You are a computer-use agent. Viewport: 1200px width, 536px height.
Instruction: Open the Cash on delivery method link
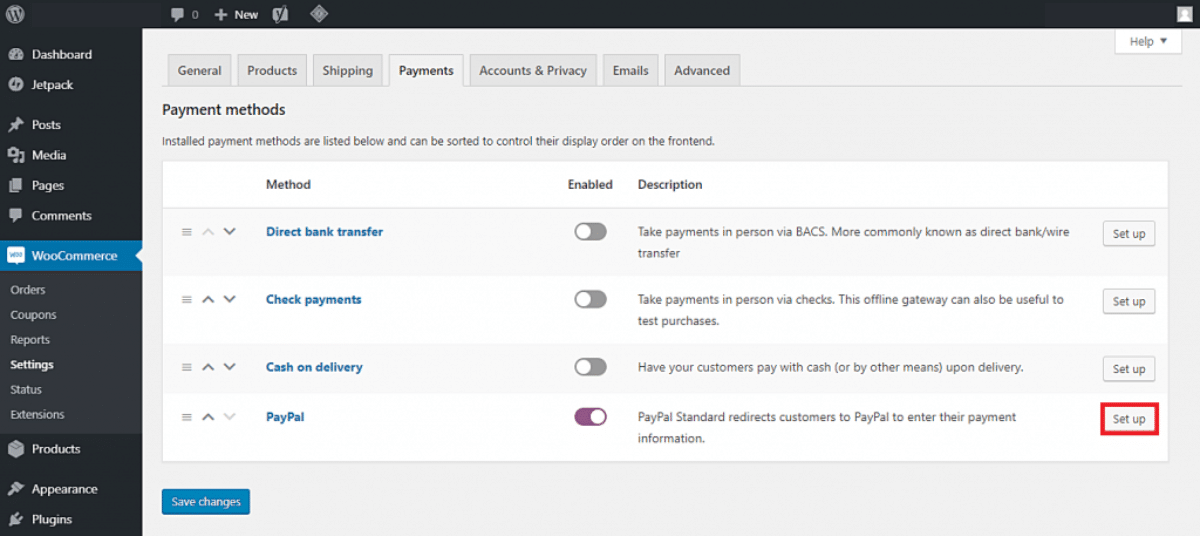tap(314, 367)
